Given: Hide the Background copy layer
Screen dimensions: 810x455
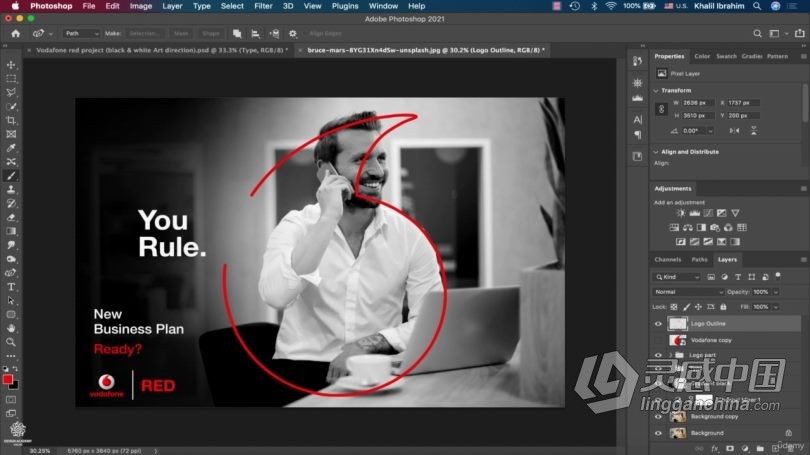Looking at the screenshot, I should point(658,417).
